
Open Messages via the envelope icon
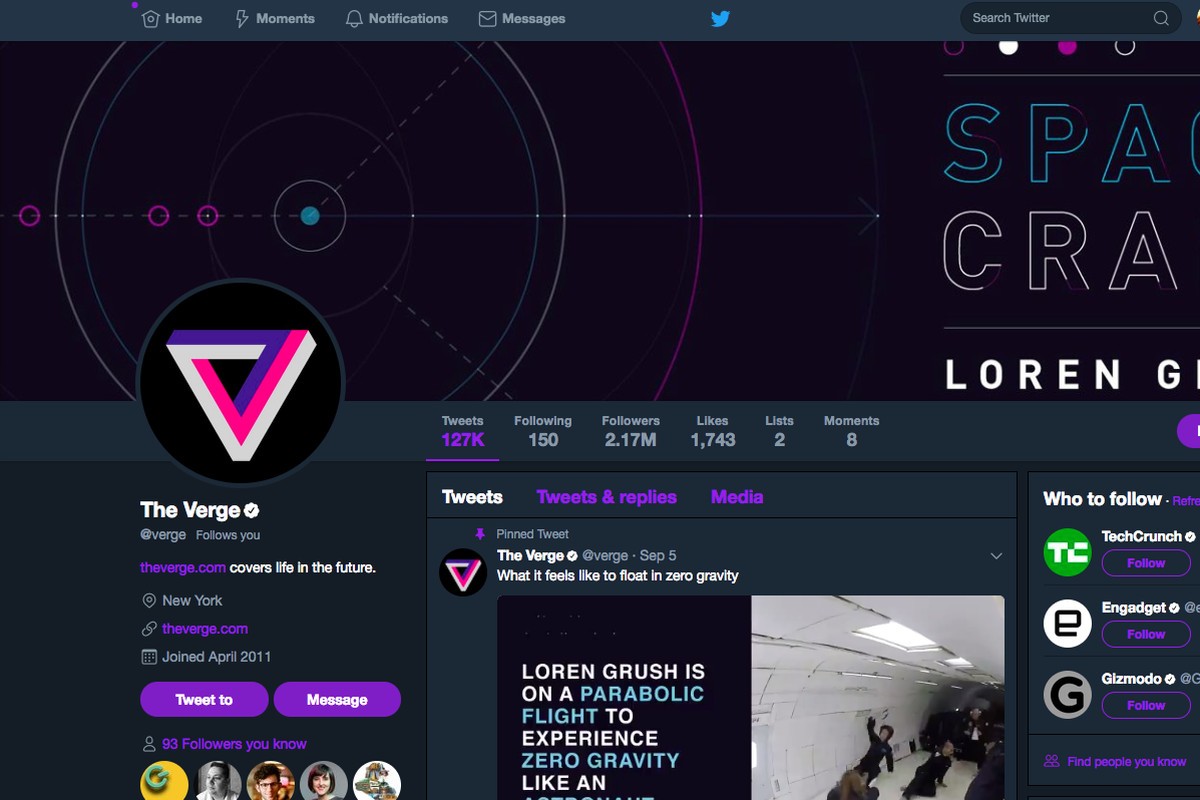(x=488, y=18)
